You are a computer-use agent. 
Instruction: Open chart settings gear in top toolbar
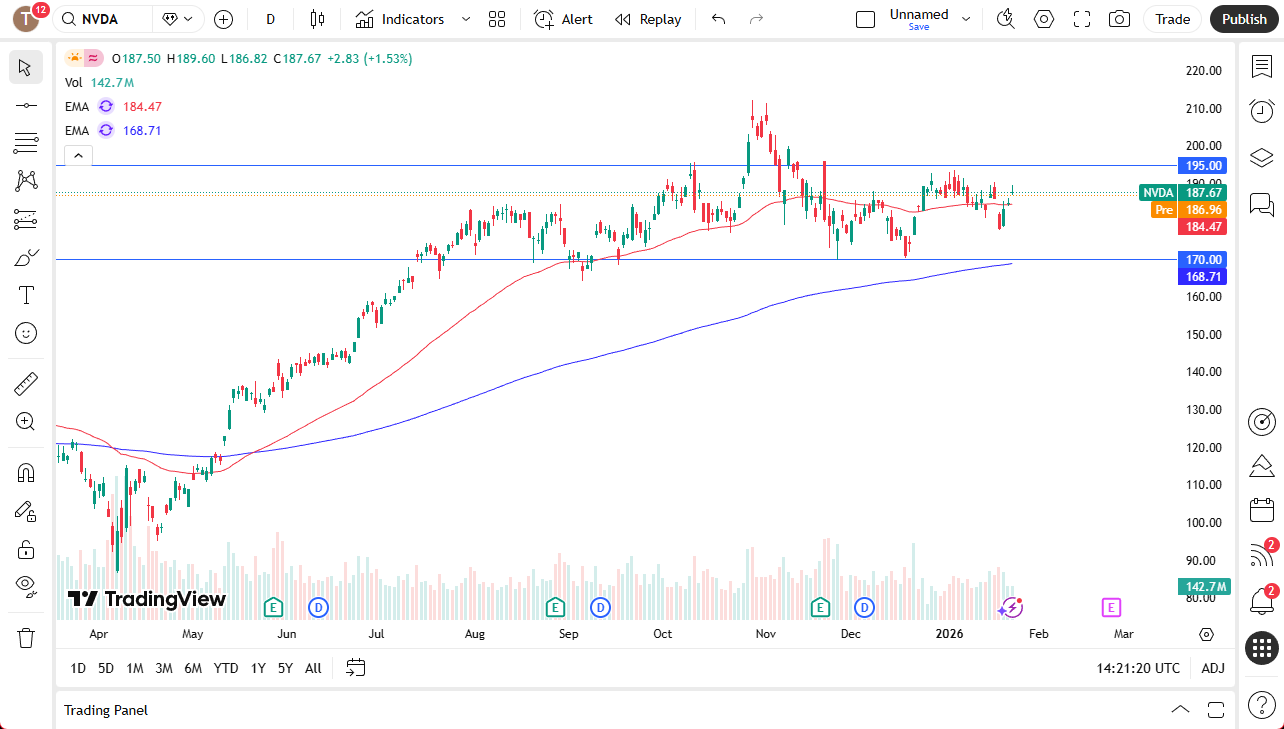[1044, 19]
